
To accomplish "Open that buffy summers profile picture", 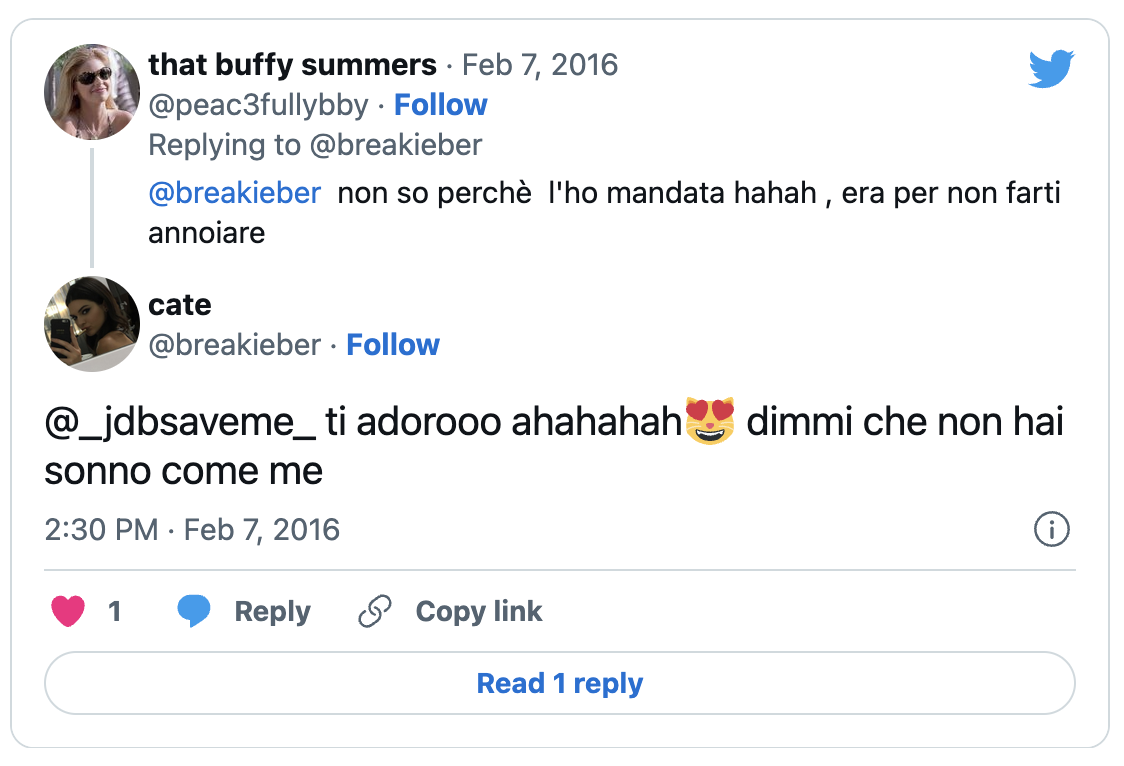I will tap(92, 92).
